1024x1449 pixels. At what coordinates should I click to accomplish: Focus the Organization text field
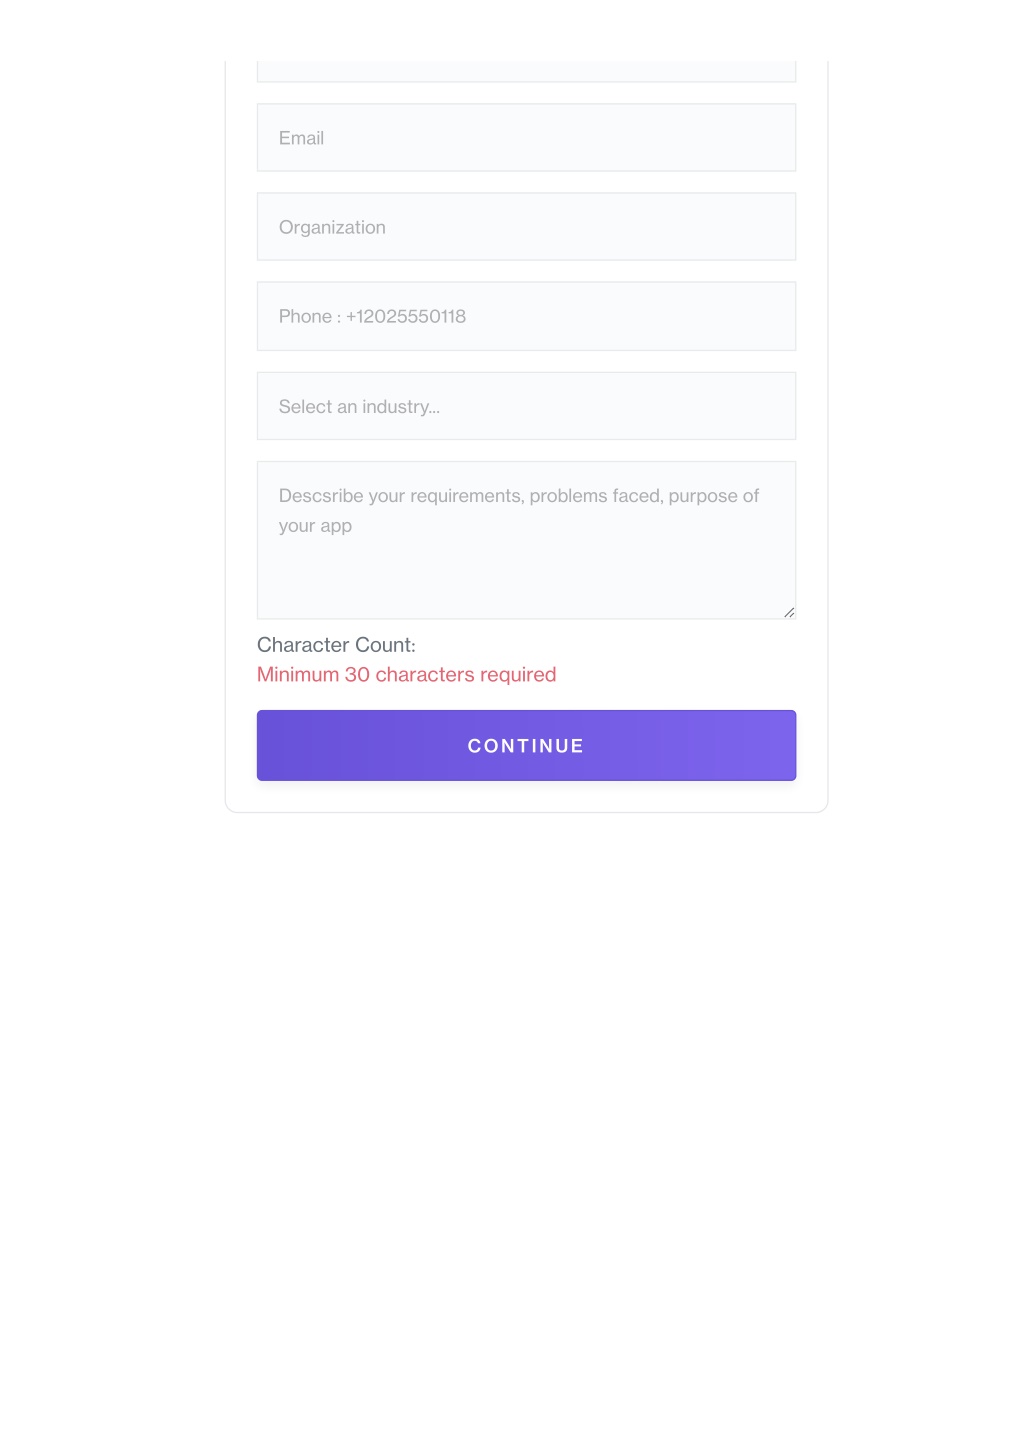(x=526, y=227)
